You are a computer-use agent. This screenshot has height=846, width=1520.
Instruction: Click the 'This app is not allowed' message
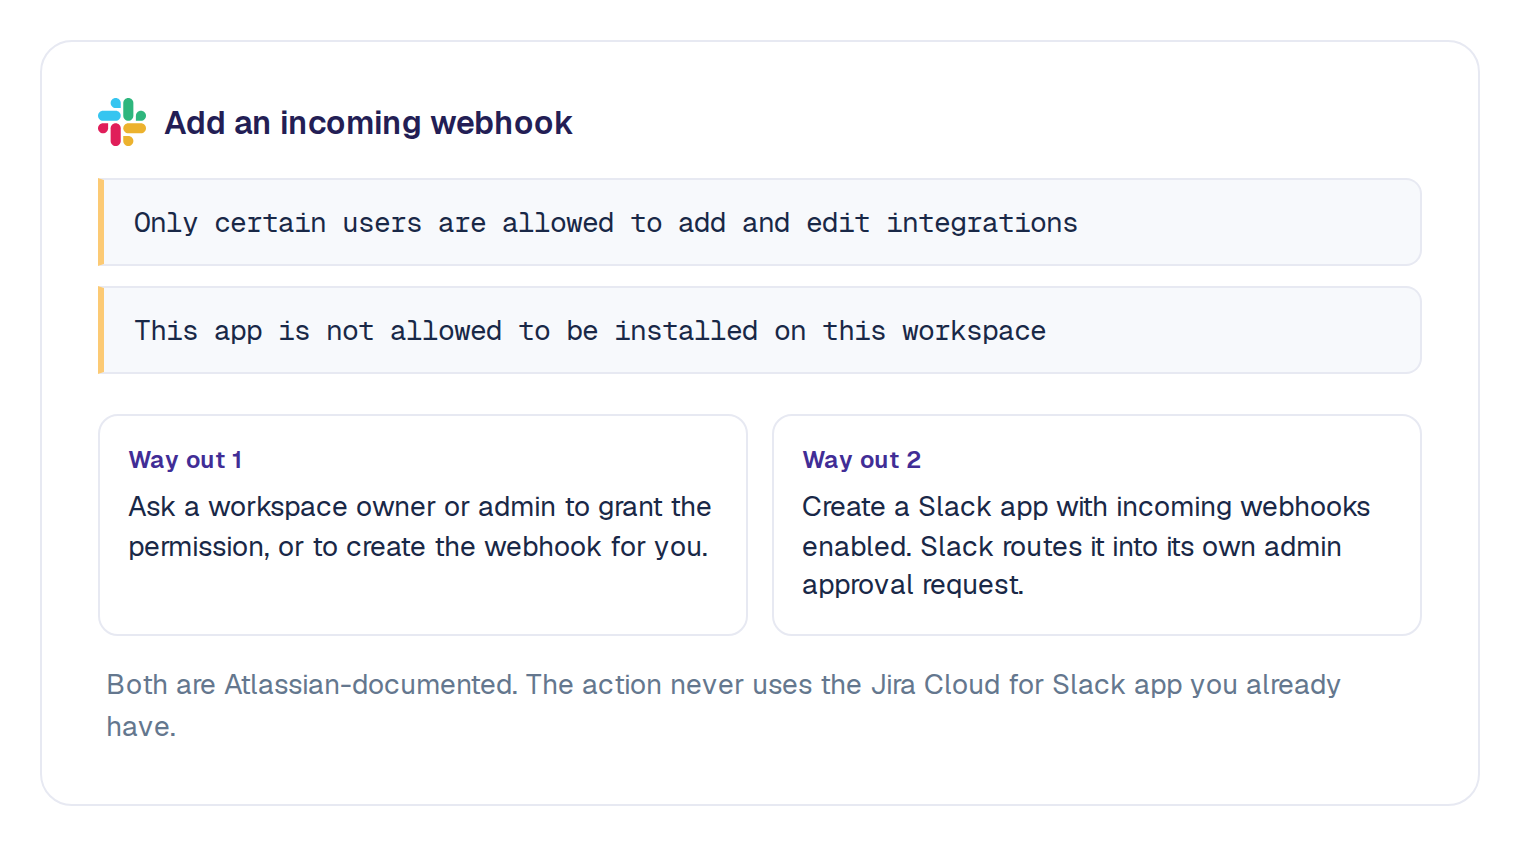coord(760,330)
